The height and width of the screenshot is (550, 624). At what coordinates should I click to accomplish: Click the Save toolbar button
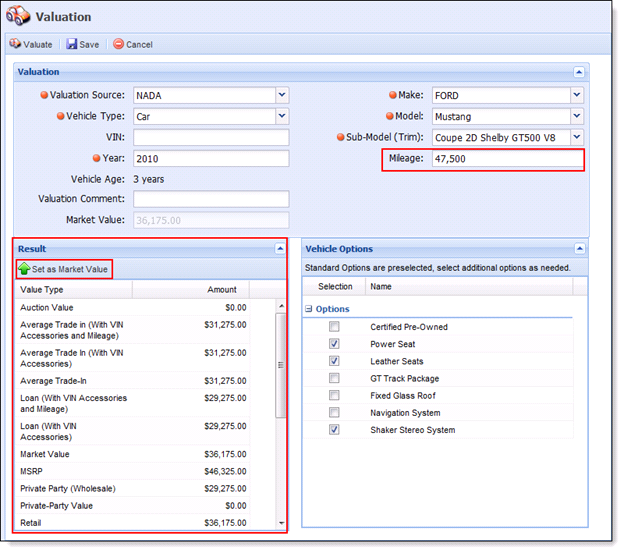point(83,44)
